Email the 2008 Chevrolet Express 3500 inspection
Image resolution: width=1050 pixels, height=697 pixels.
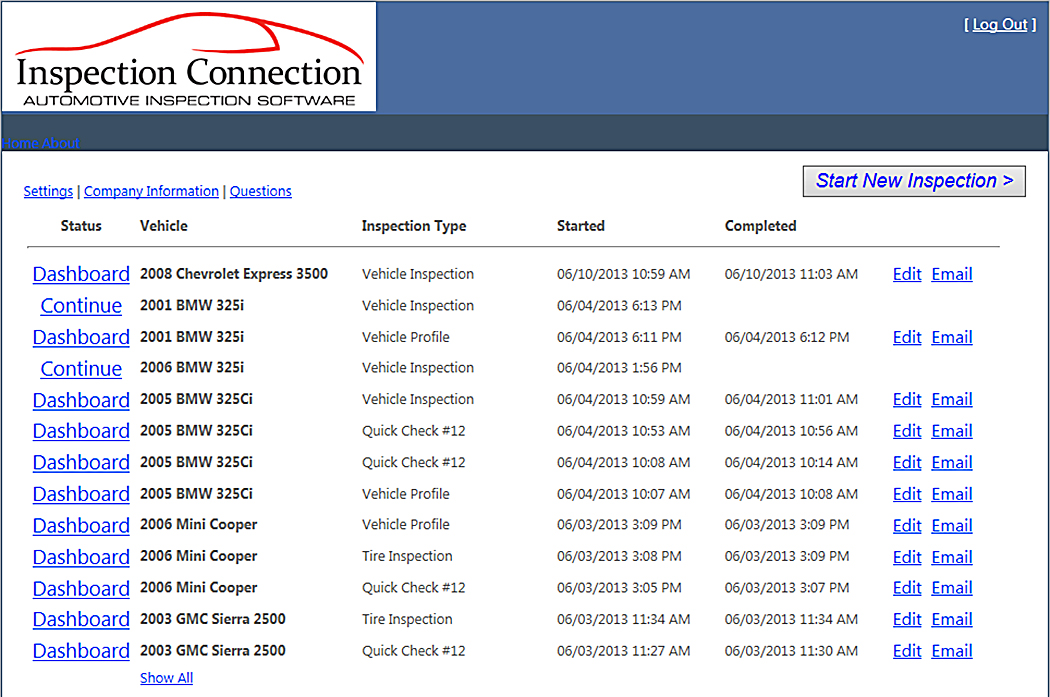[x=952, y=275]
